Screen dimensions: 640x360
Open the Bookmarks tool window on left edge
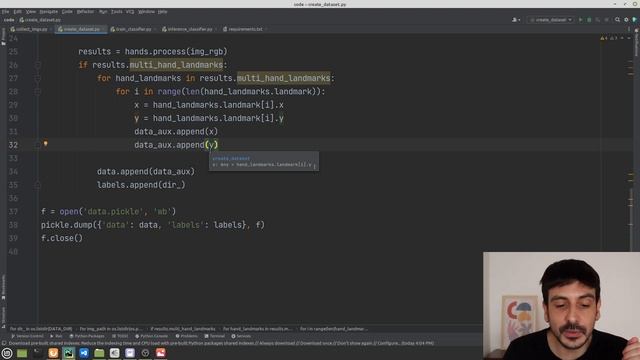click(x=3, y=287)
